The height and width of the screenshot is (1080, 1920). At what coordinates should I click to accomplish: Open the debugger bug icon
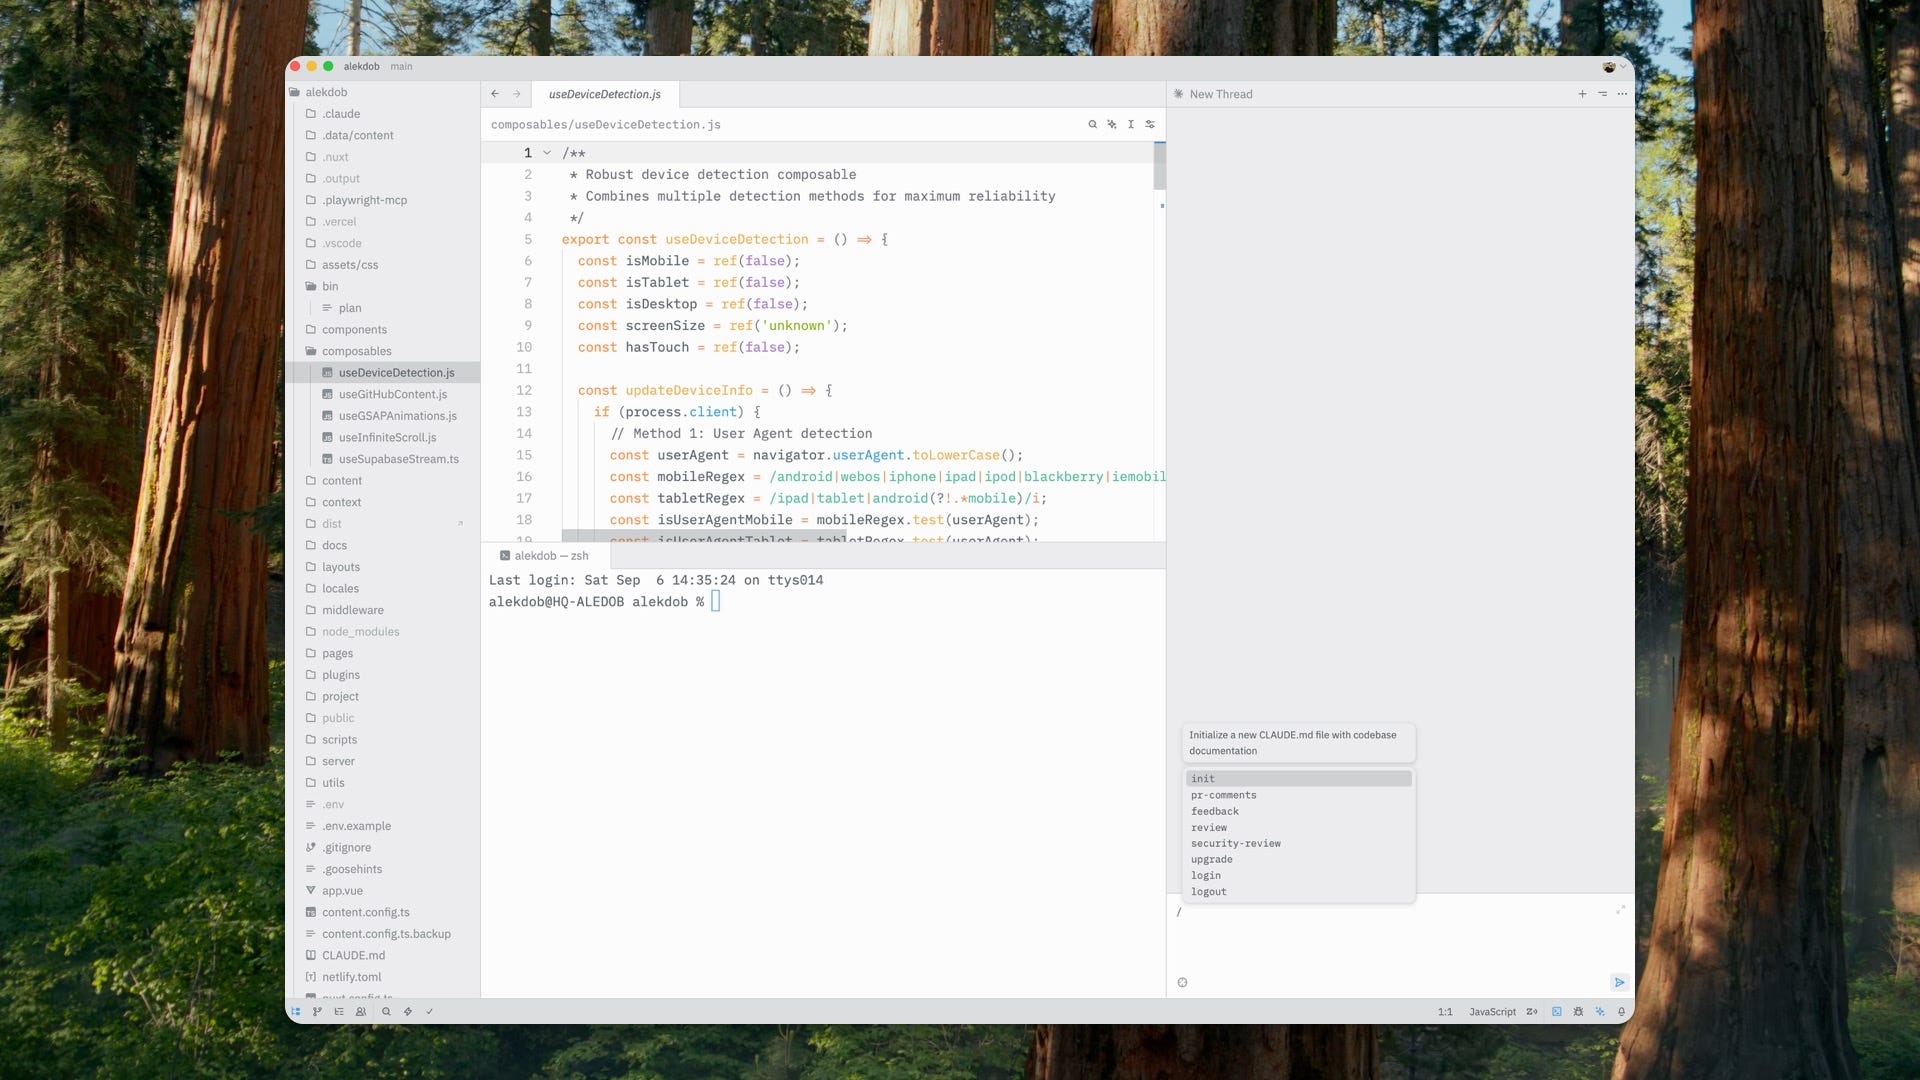click(1578, 1012)
